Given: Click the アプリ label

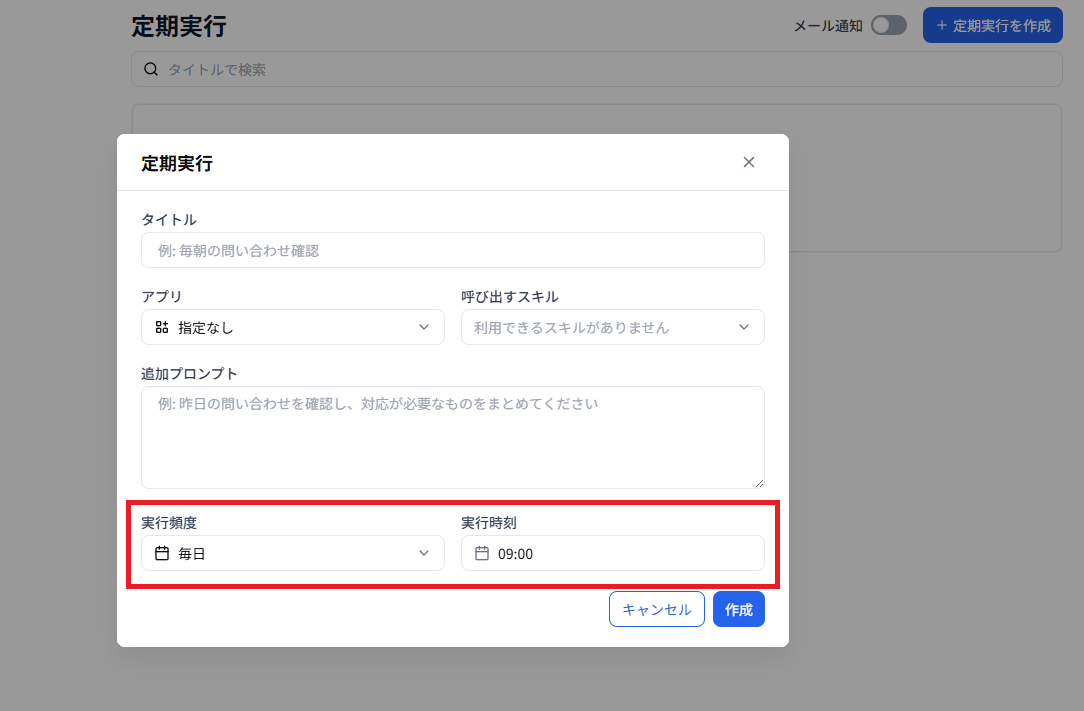Looking at the screenshot, I should click(162, 297).
